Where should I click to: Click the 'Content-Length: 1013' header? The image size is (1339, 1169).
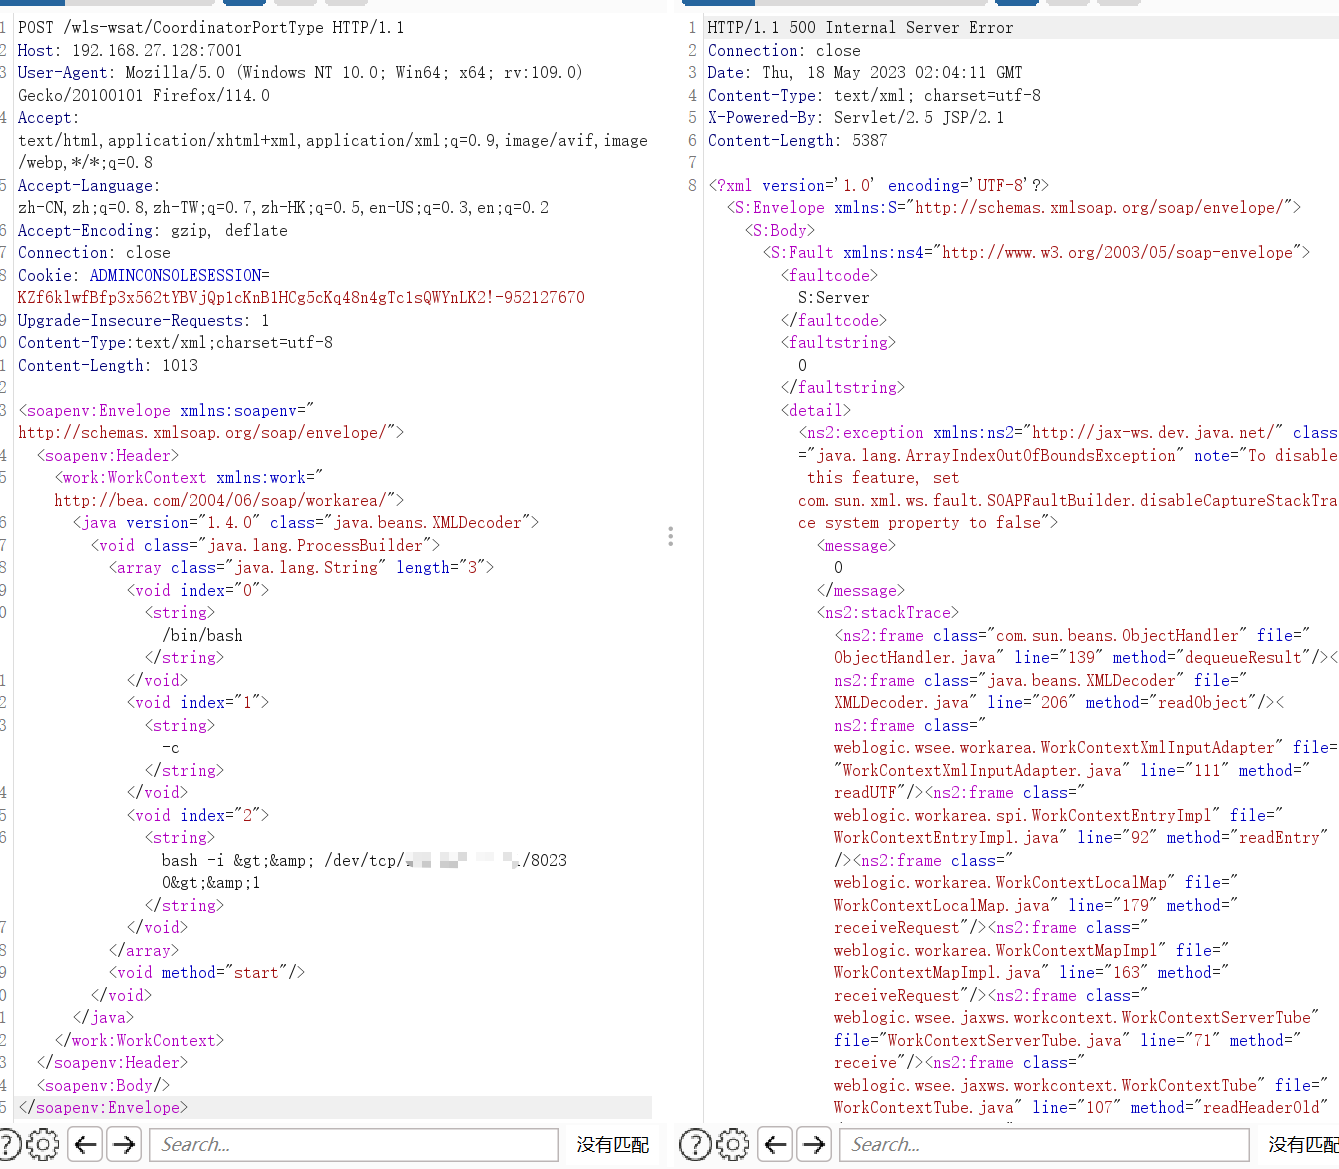point(108,366)
